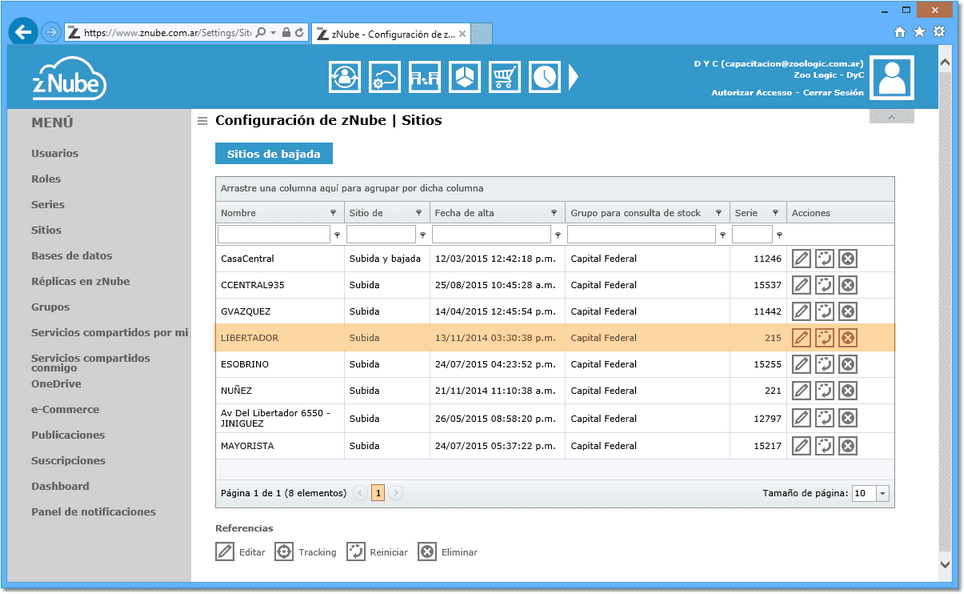Open Nombre column header filter menu

tap(333, 213)
